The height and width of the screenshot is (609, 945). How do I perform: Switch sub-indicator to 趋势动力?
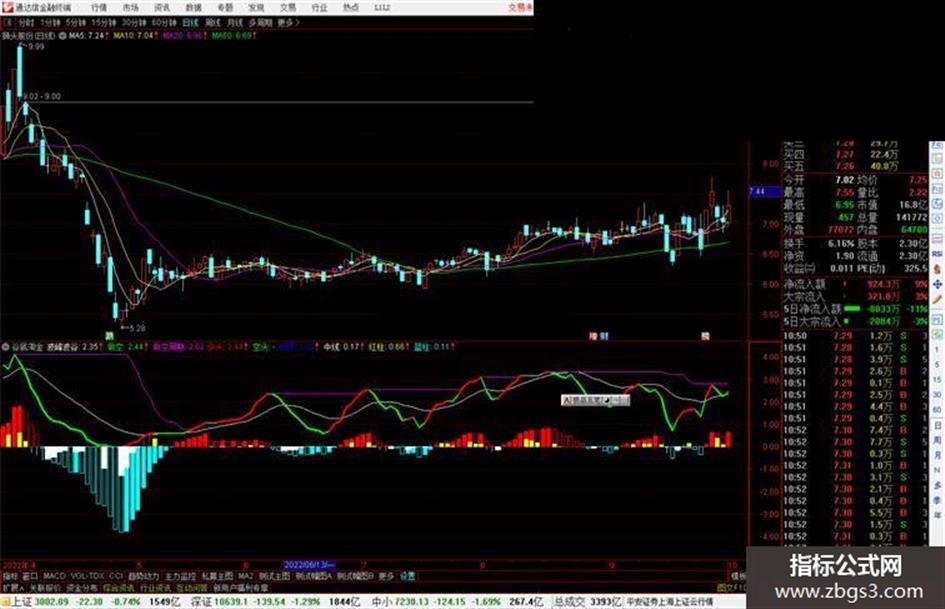coord(143,576)
